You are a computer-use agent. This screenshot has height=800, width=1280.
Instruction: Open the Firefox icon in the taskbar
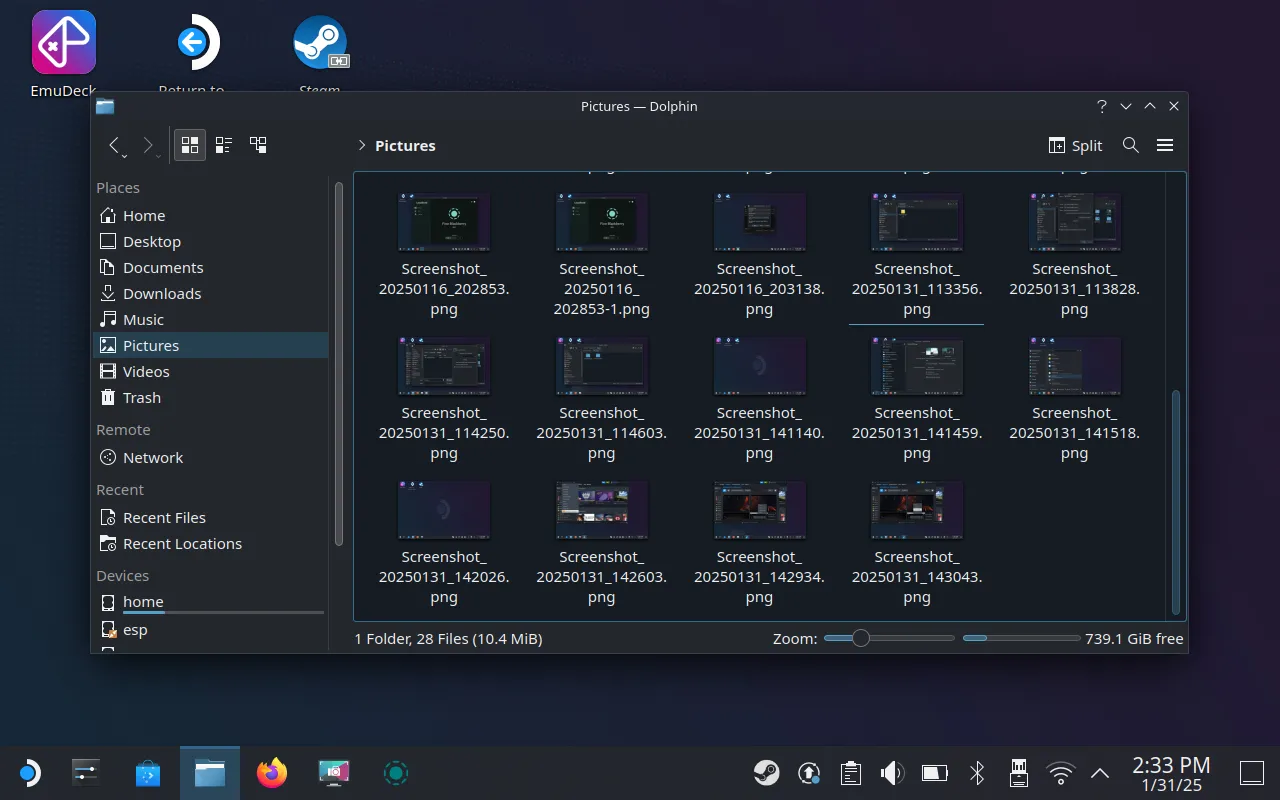click(x=271, y=773)
